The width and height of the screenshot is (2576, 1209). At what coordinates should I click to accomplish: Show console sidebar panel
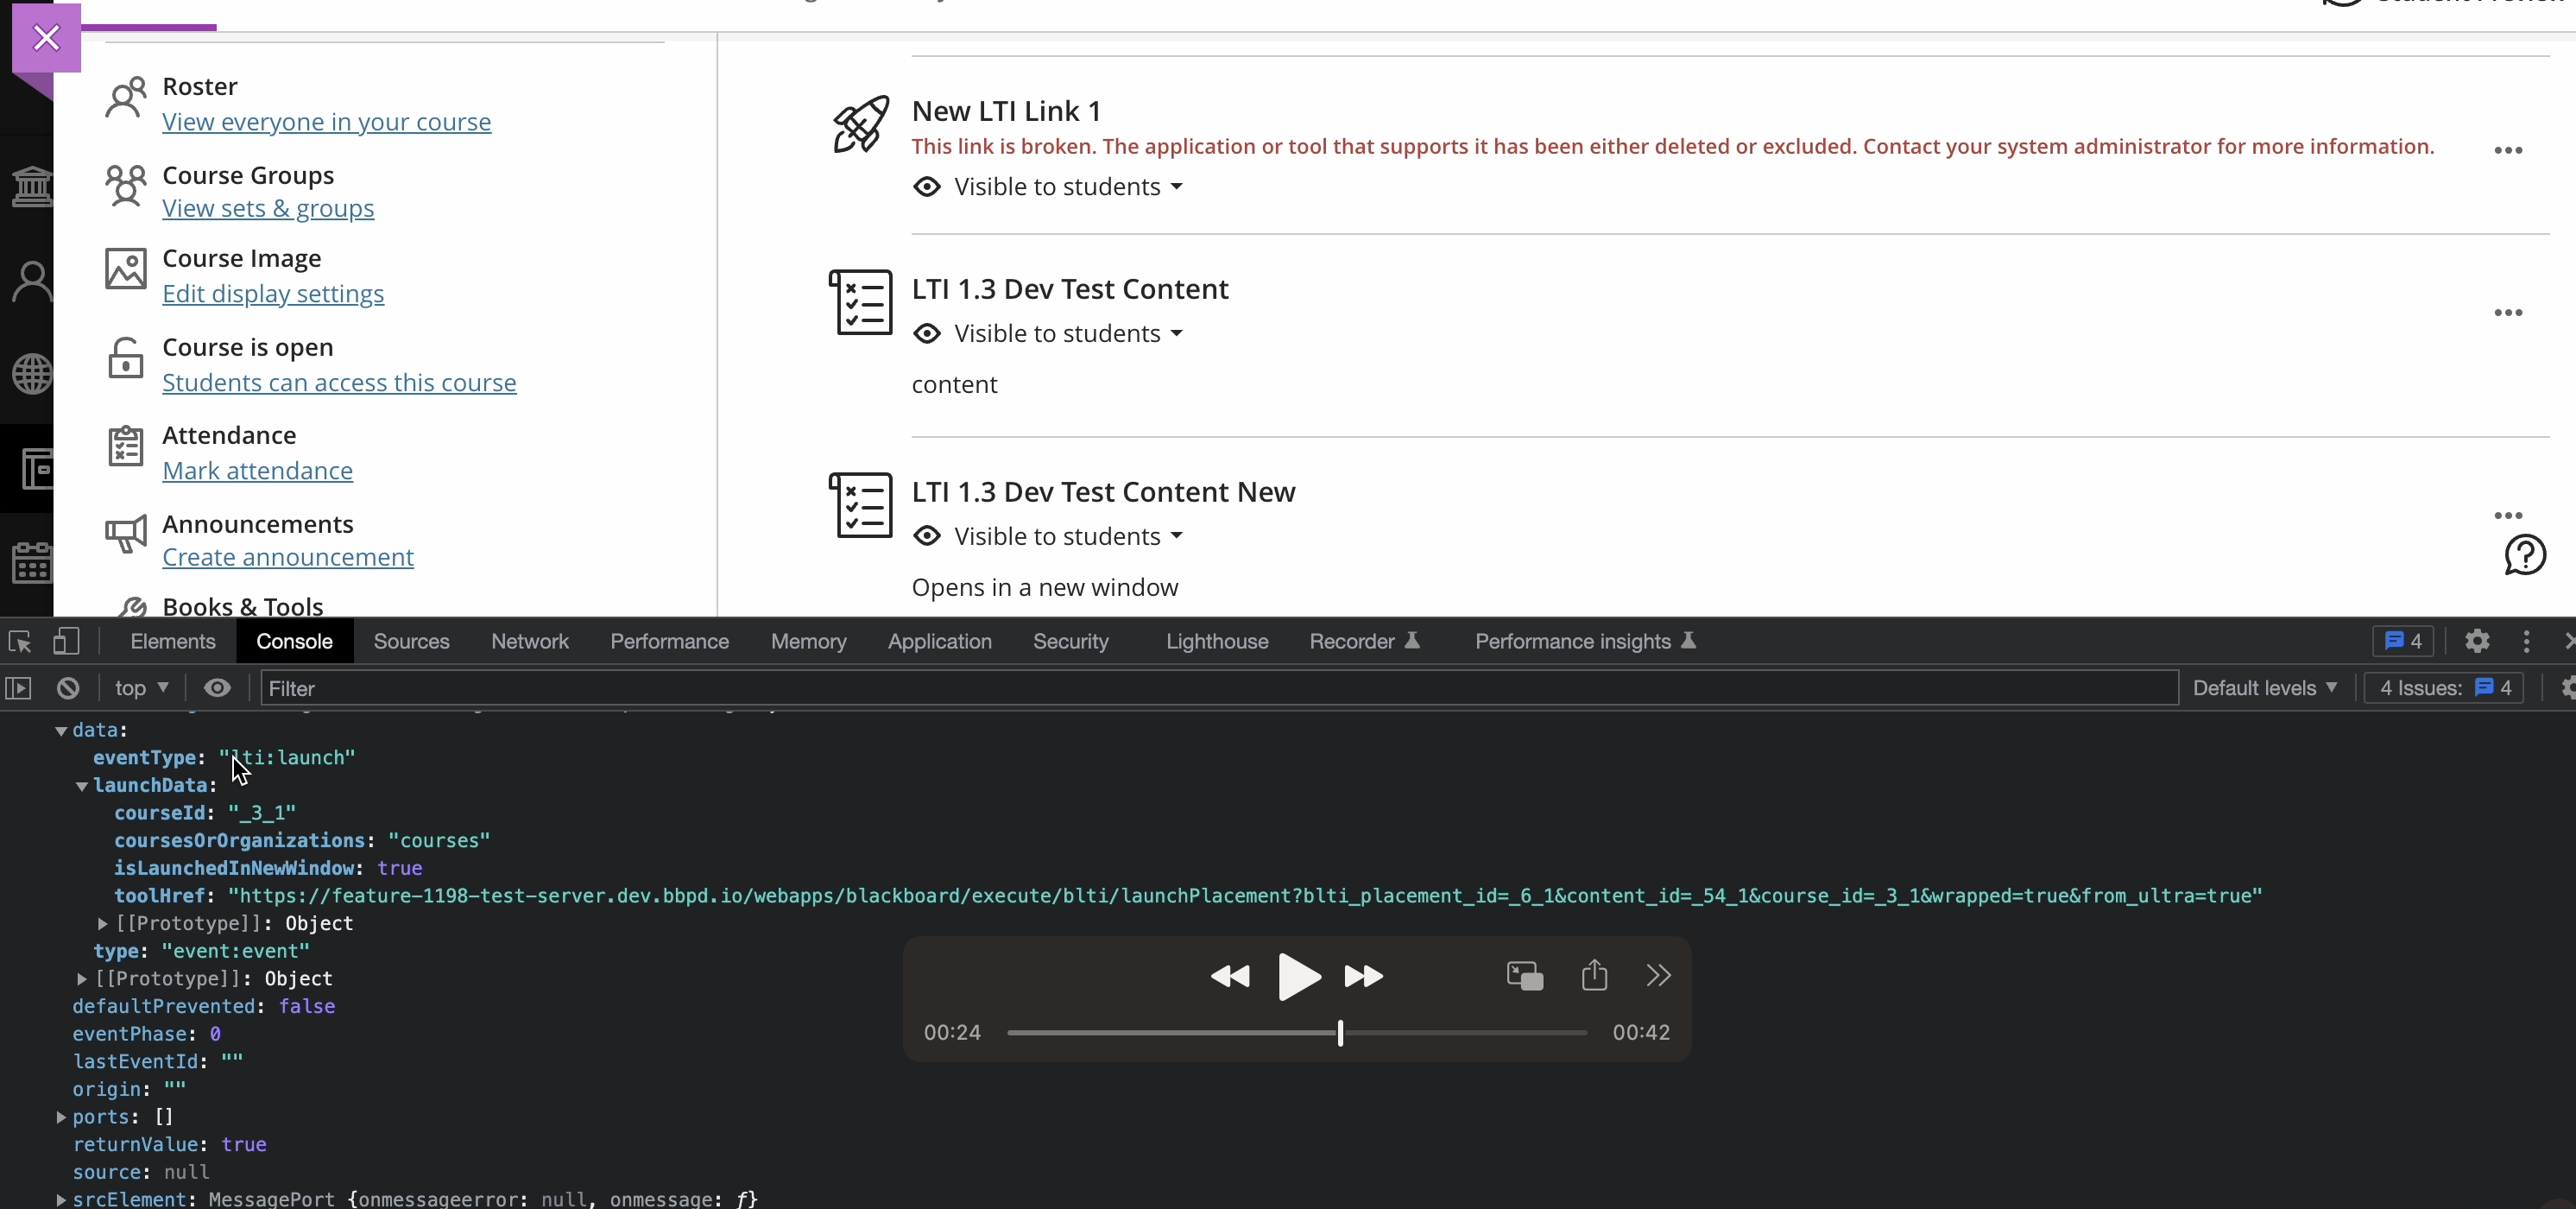tap(19, 688)
